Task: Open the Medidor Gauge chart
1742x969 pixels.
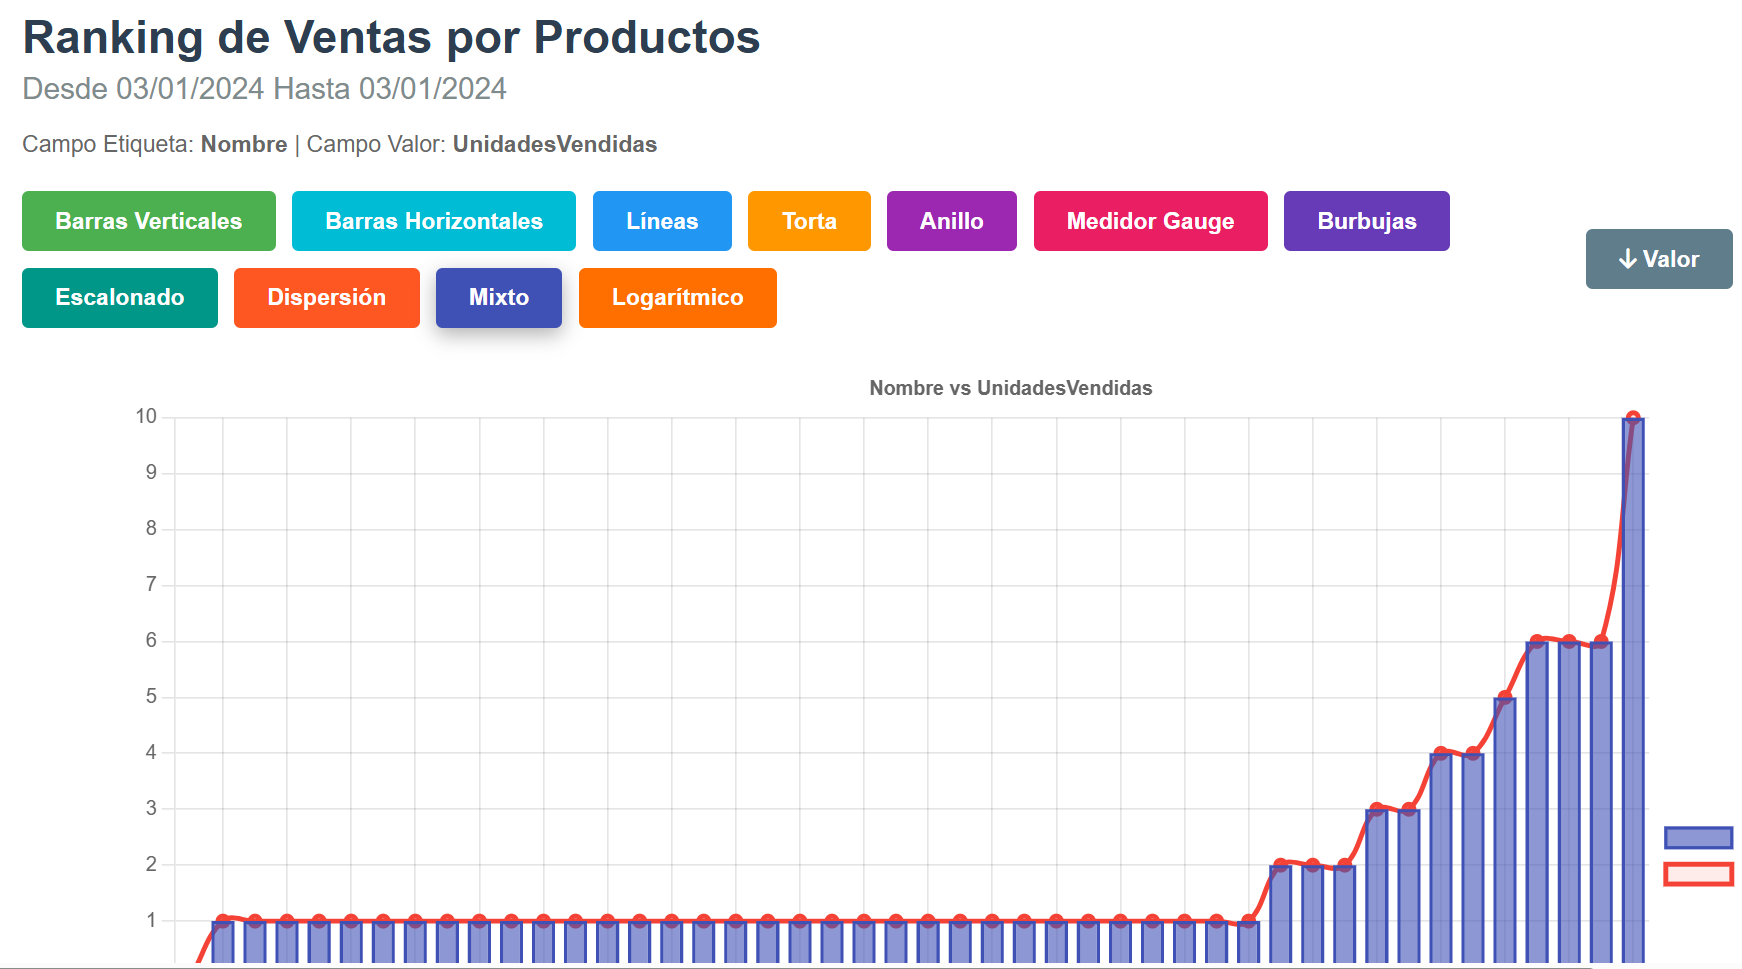Action: tap(1150, 221)
